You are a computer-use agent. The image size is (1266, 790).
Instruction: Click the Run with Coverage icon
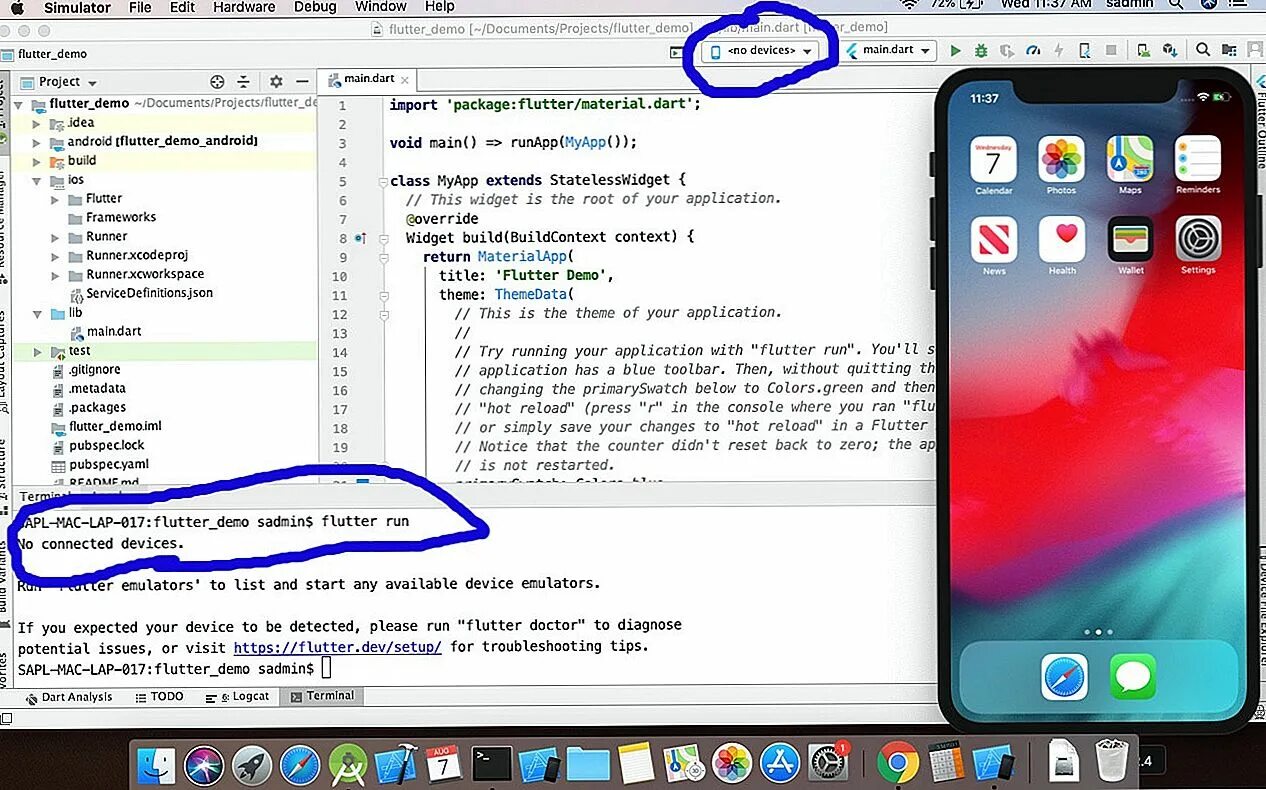[x=1007, y=50]
